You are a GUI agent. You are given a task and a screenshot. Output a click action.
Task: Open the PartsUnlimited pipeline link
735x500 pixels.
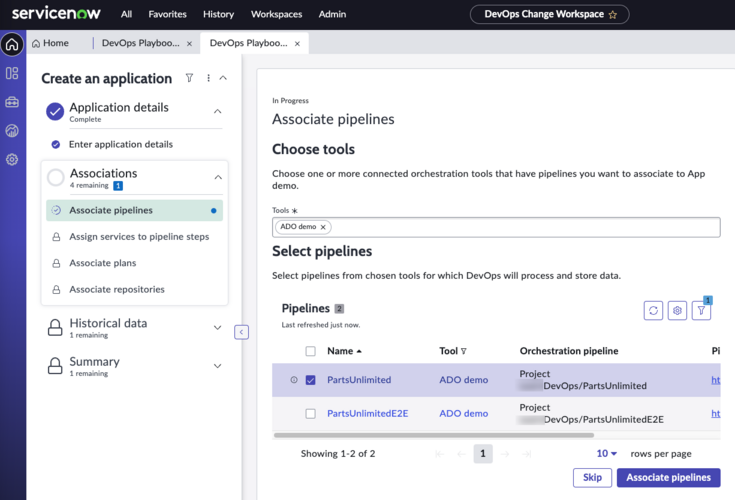point(359,380)
